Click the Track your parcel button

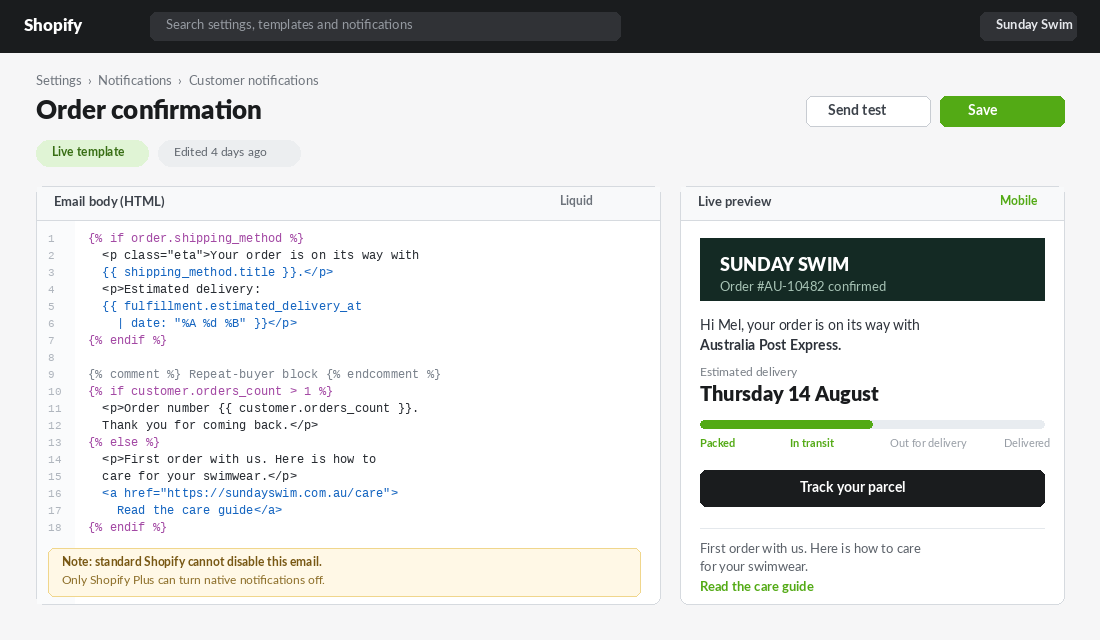tap(872, 488)
